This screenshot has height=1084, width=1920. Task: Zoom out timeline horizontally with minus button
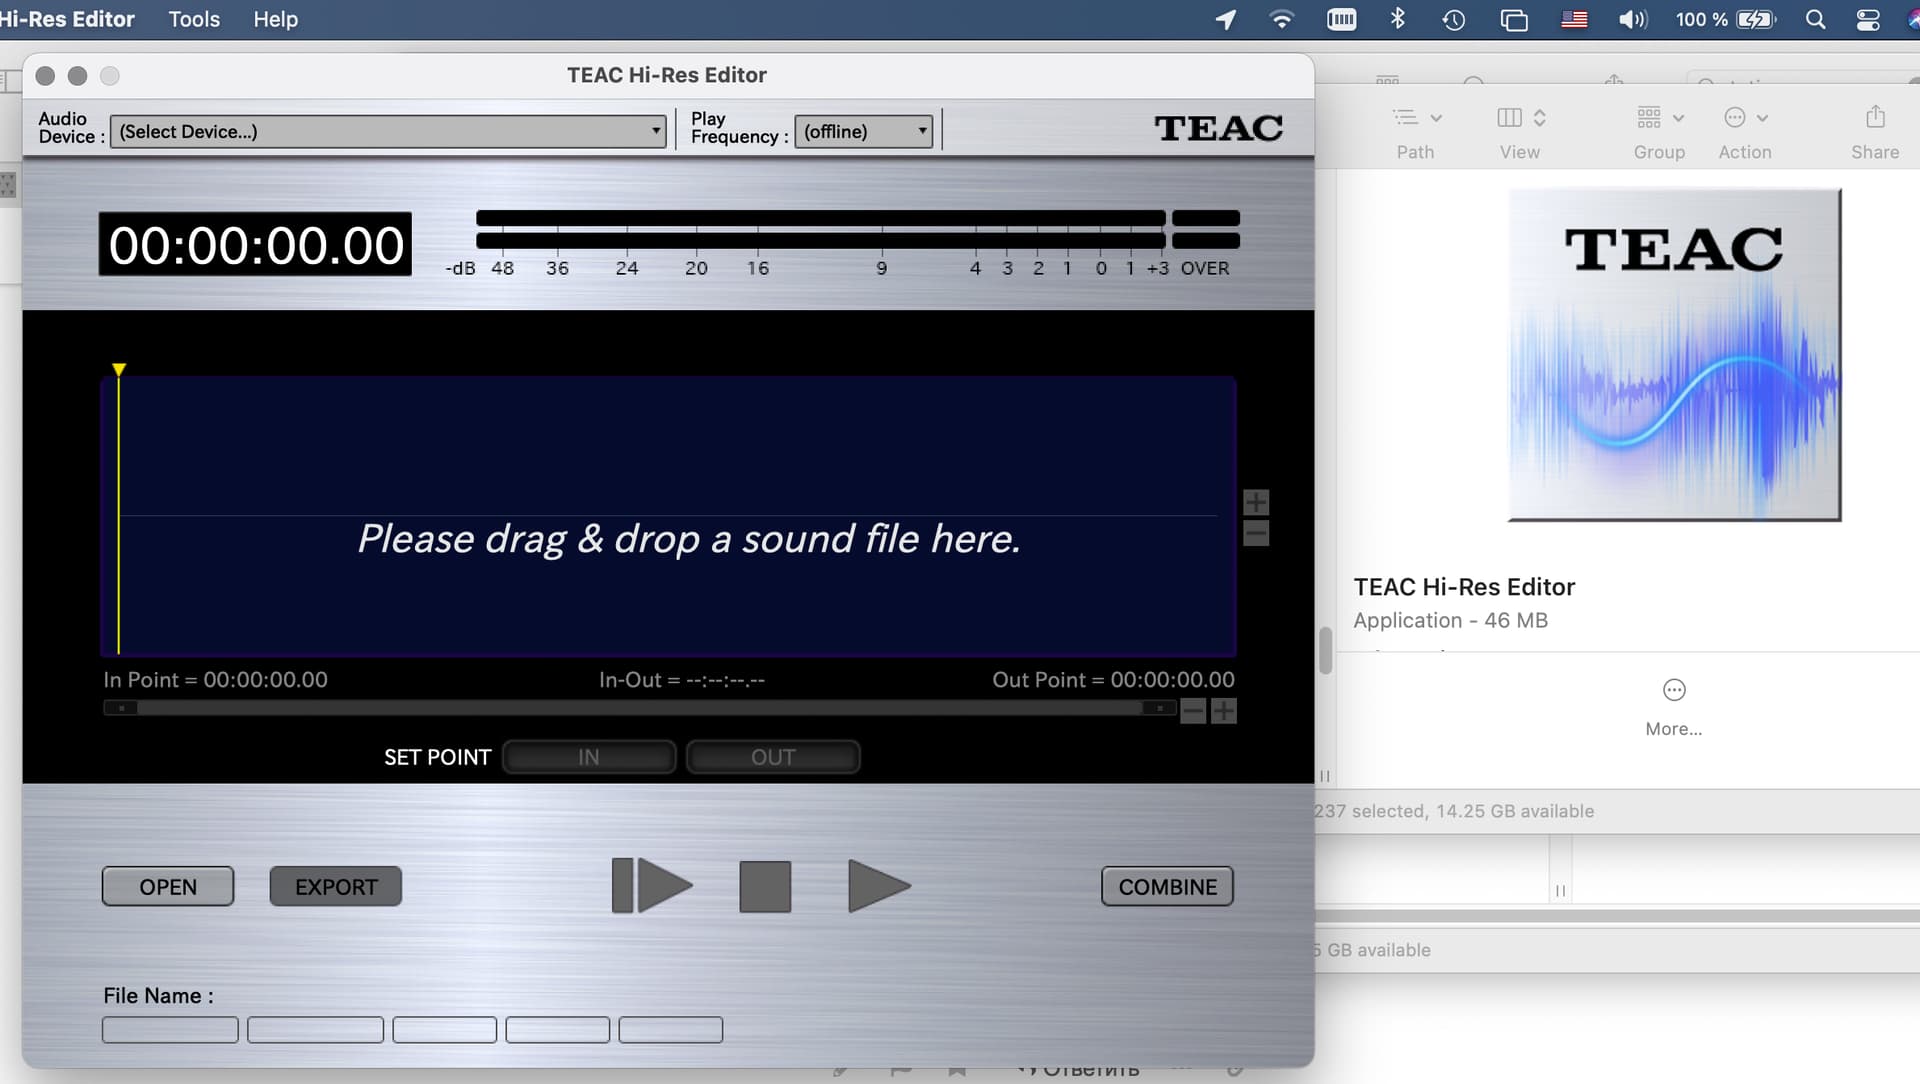click(1193, 711)
